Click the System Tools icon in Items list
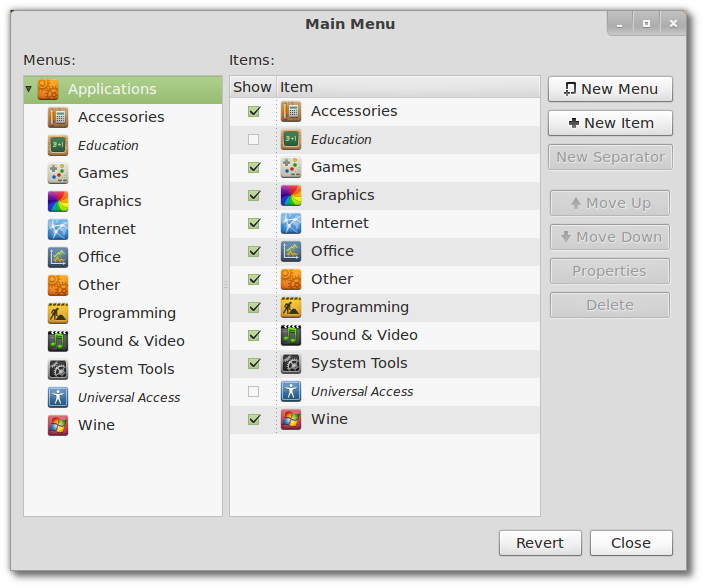 tap(291, 363)
